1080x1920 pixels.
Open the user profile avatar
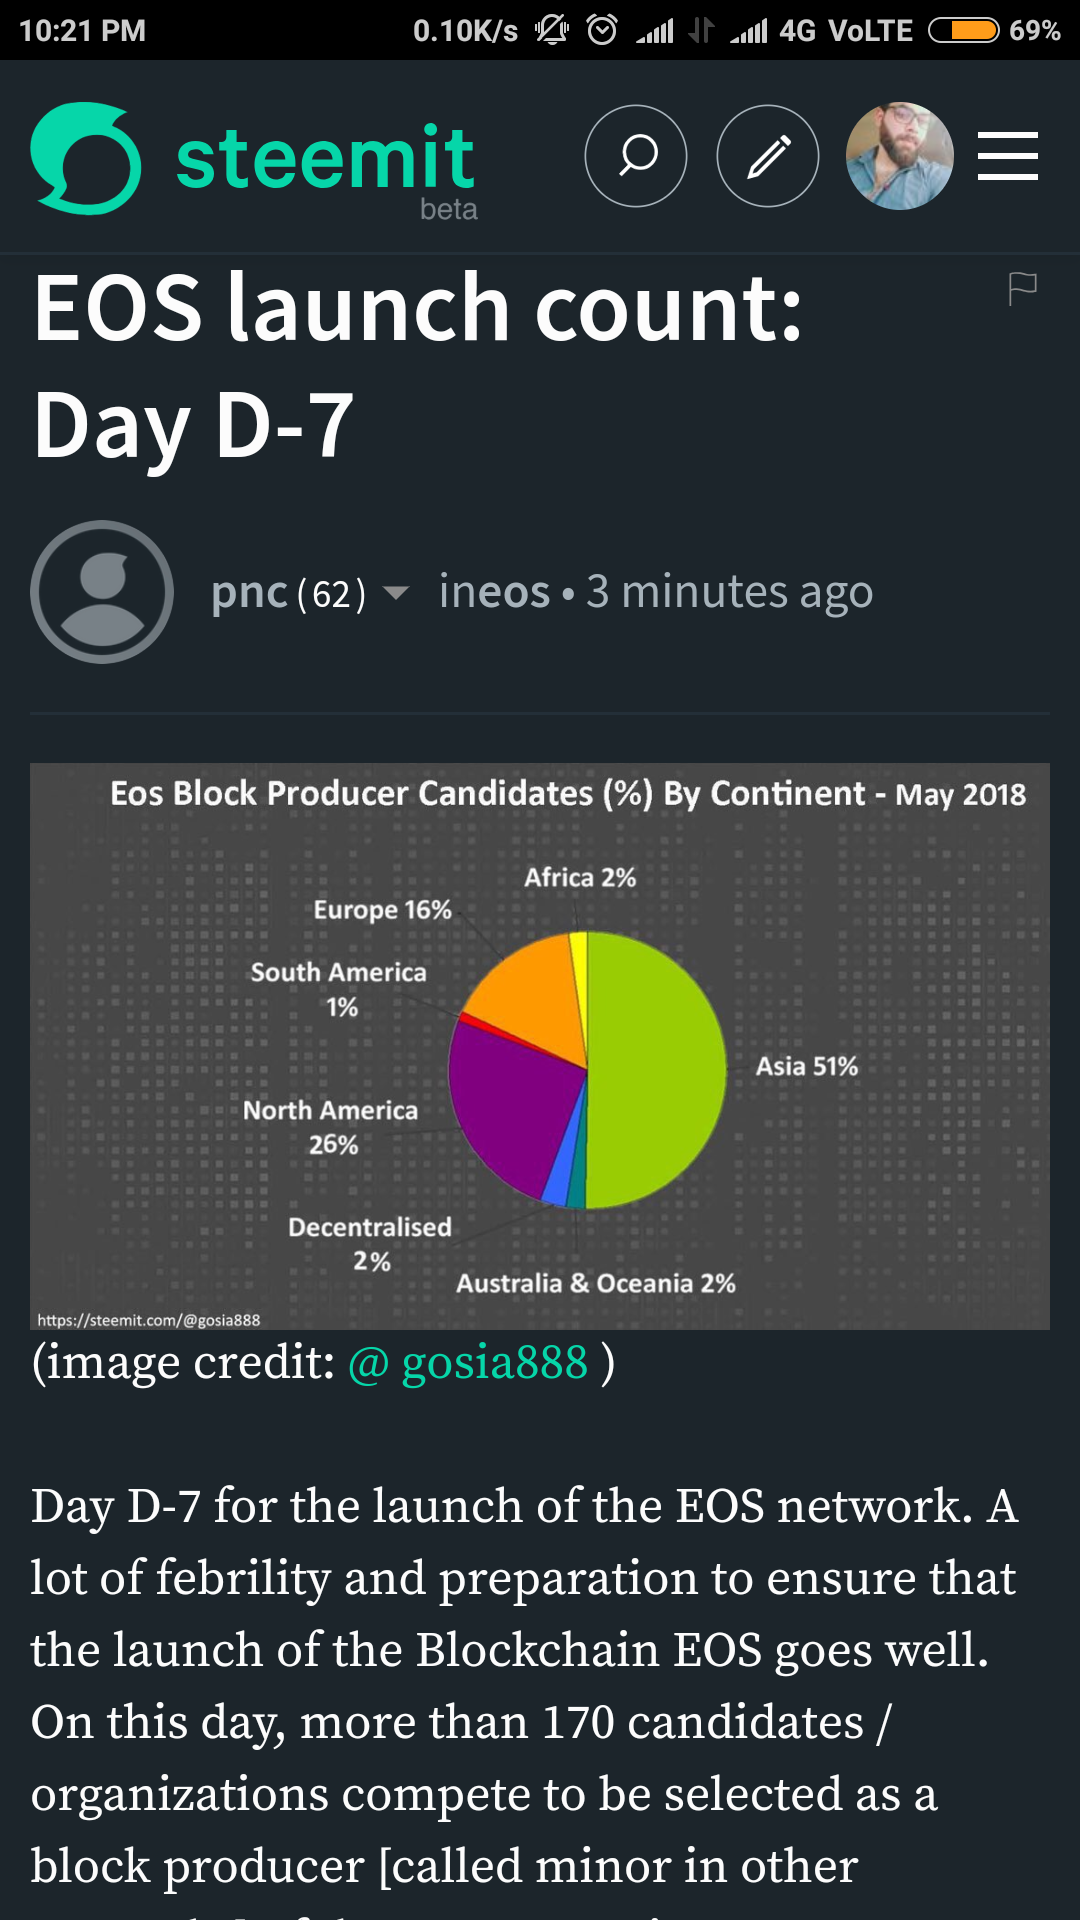[x=899, y=156]
